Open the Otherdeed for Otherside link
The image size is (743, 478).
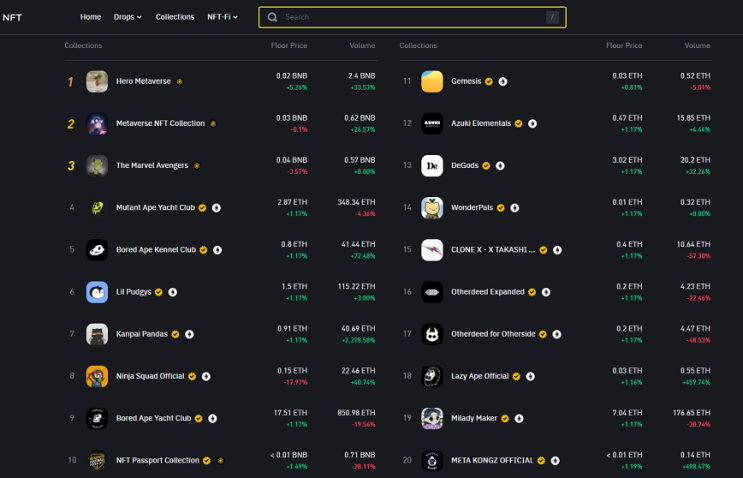coord(493,334)
